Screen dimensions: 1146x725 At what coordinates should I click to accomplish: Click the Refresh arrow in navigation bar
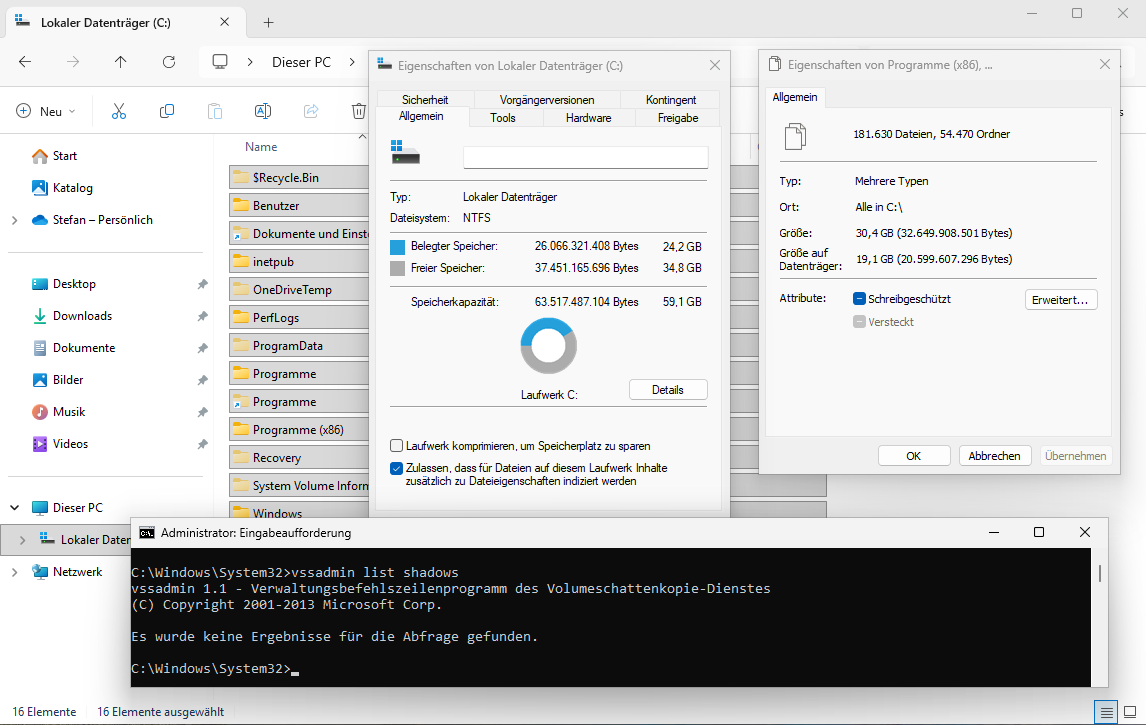click(x=169, y=62)
